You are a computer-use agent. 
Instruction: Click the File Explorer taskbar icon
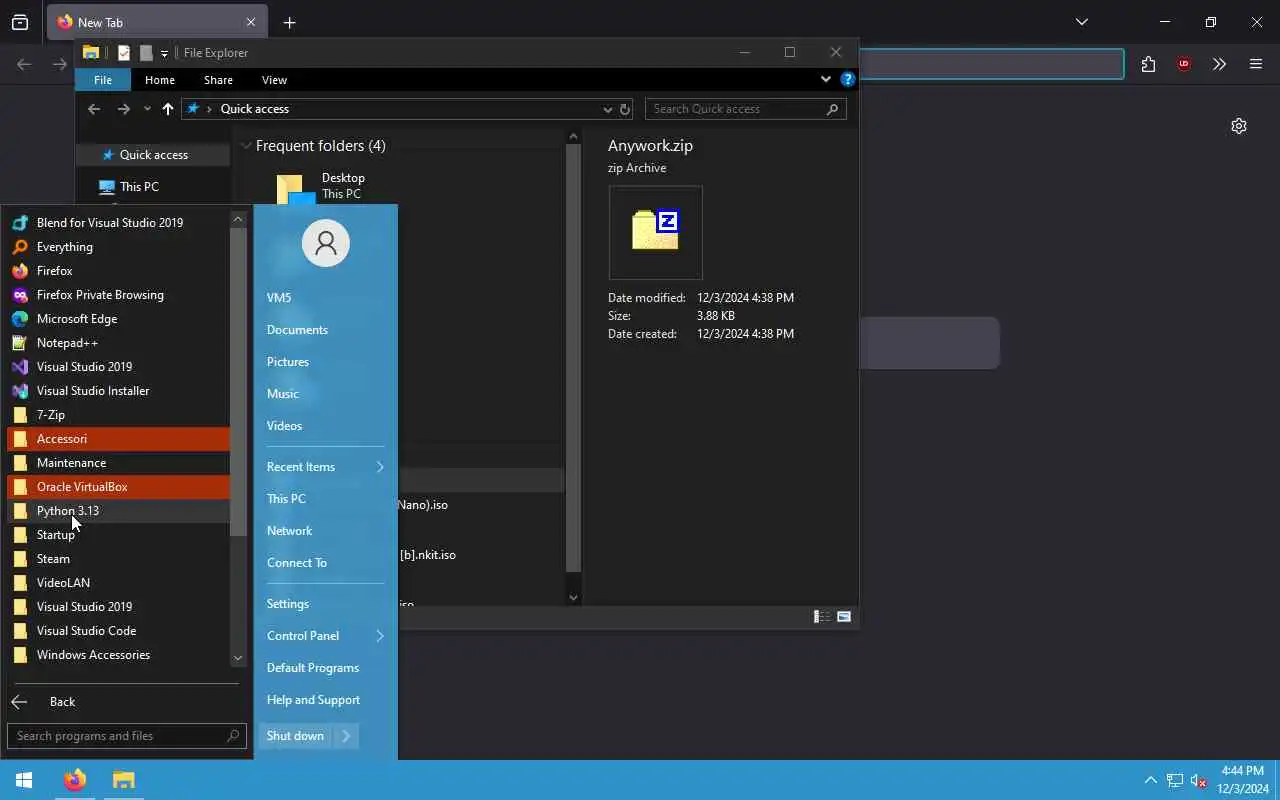tap(123, 780)
